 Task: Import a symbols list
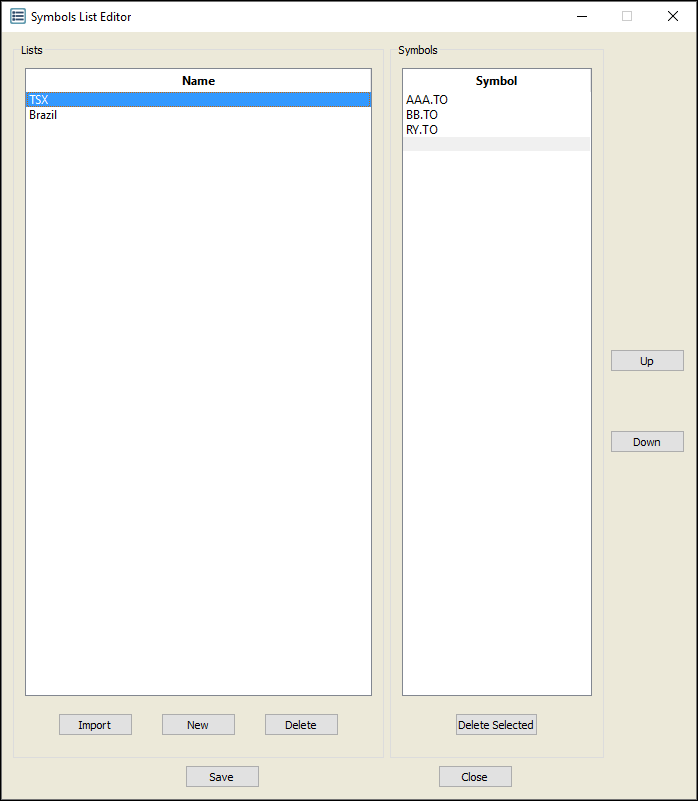(95, 725)
